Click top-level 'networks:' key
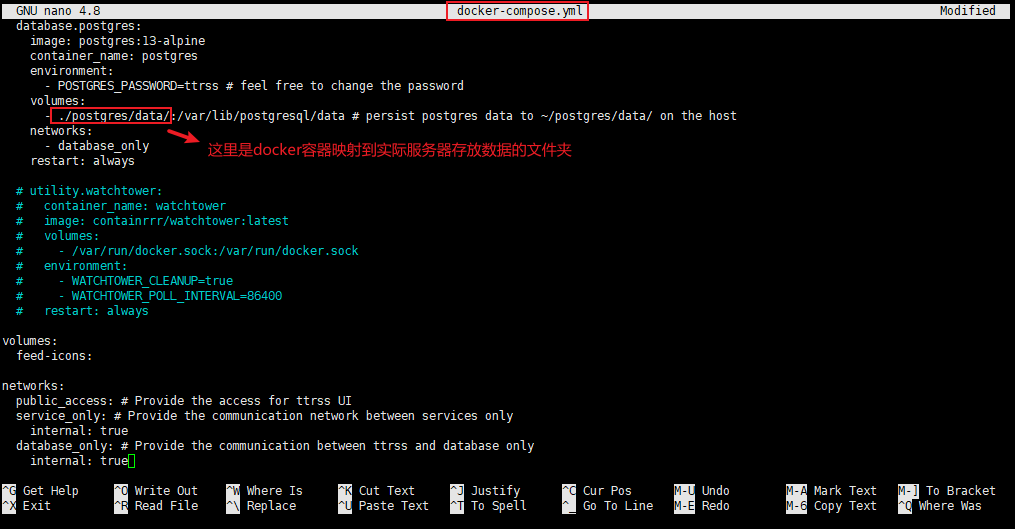The image size is (1015, 529). (33, 386)
